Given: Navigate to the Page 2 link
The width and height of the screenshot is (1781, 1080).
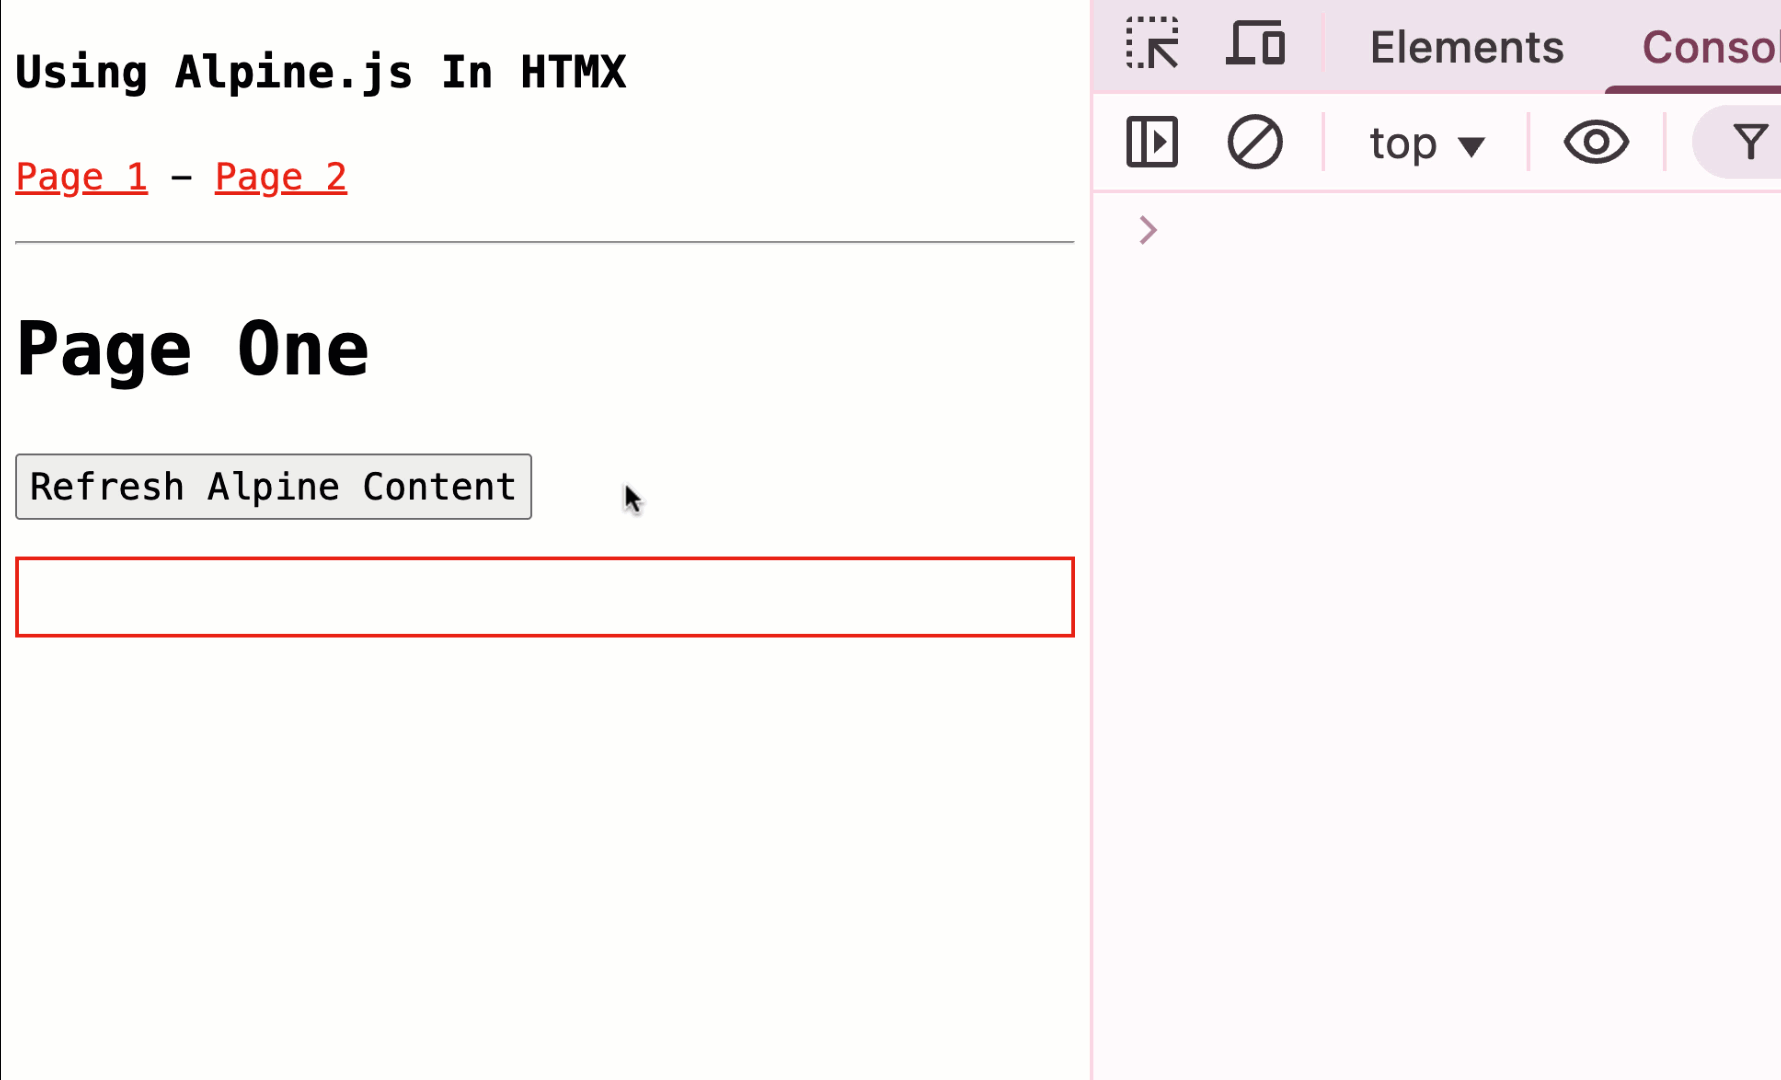Looking at the screenshot, I should 281,177.
